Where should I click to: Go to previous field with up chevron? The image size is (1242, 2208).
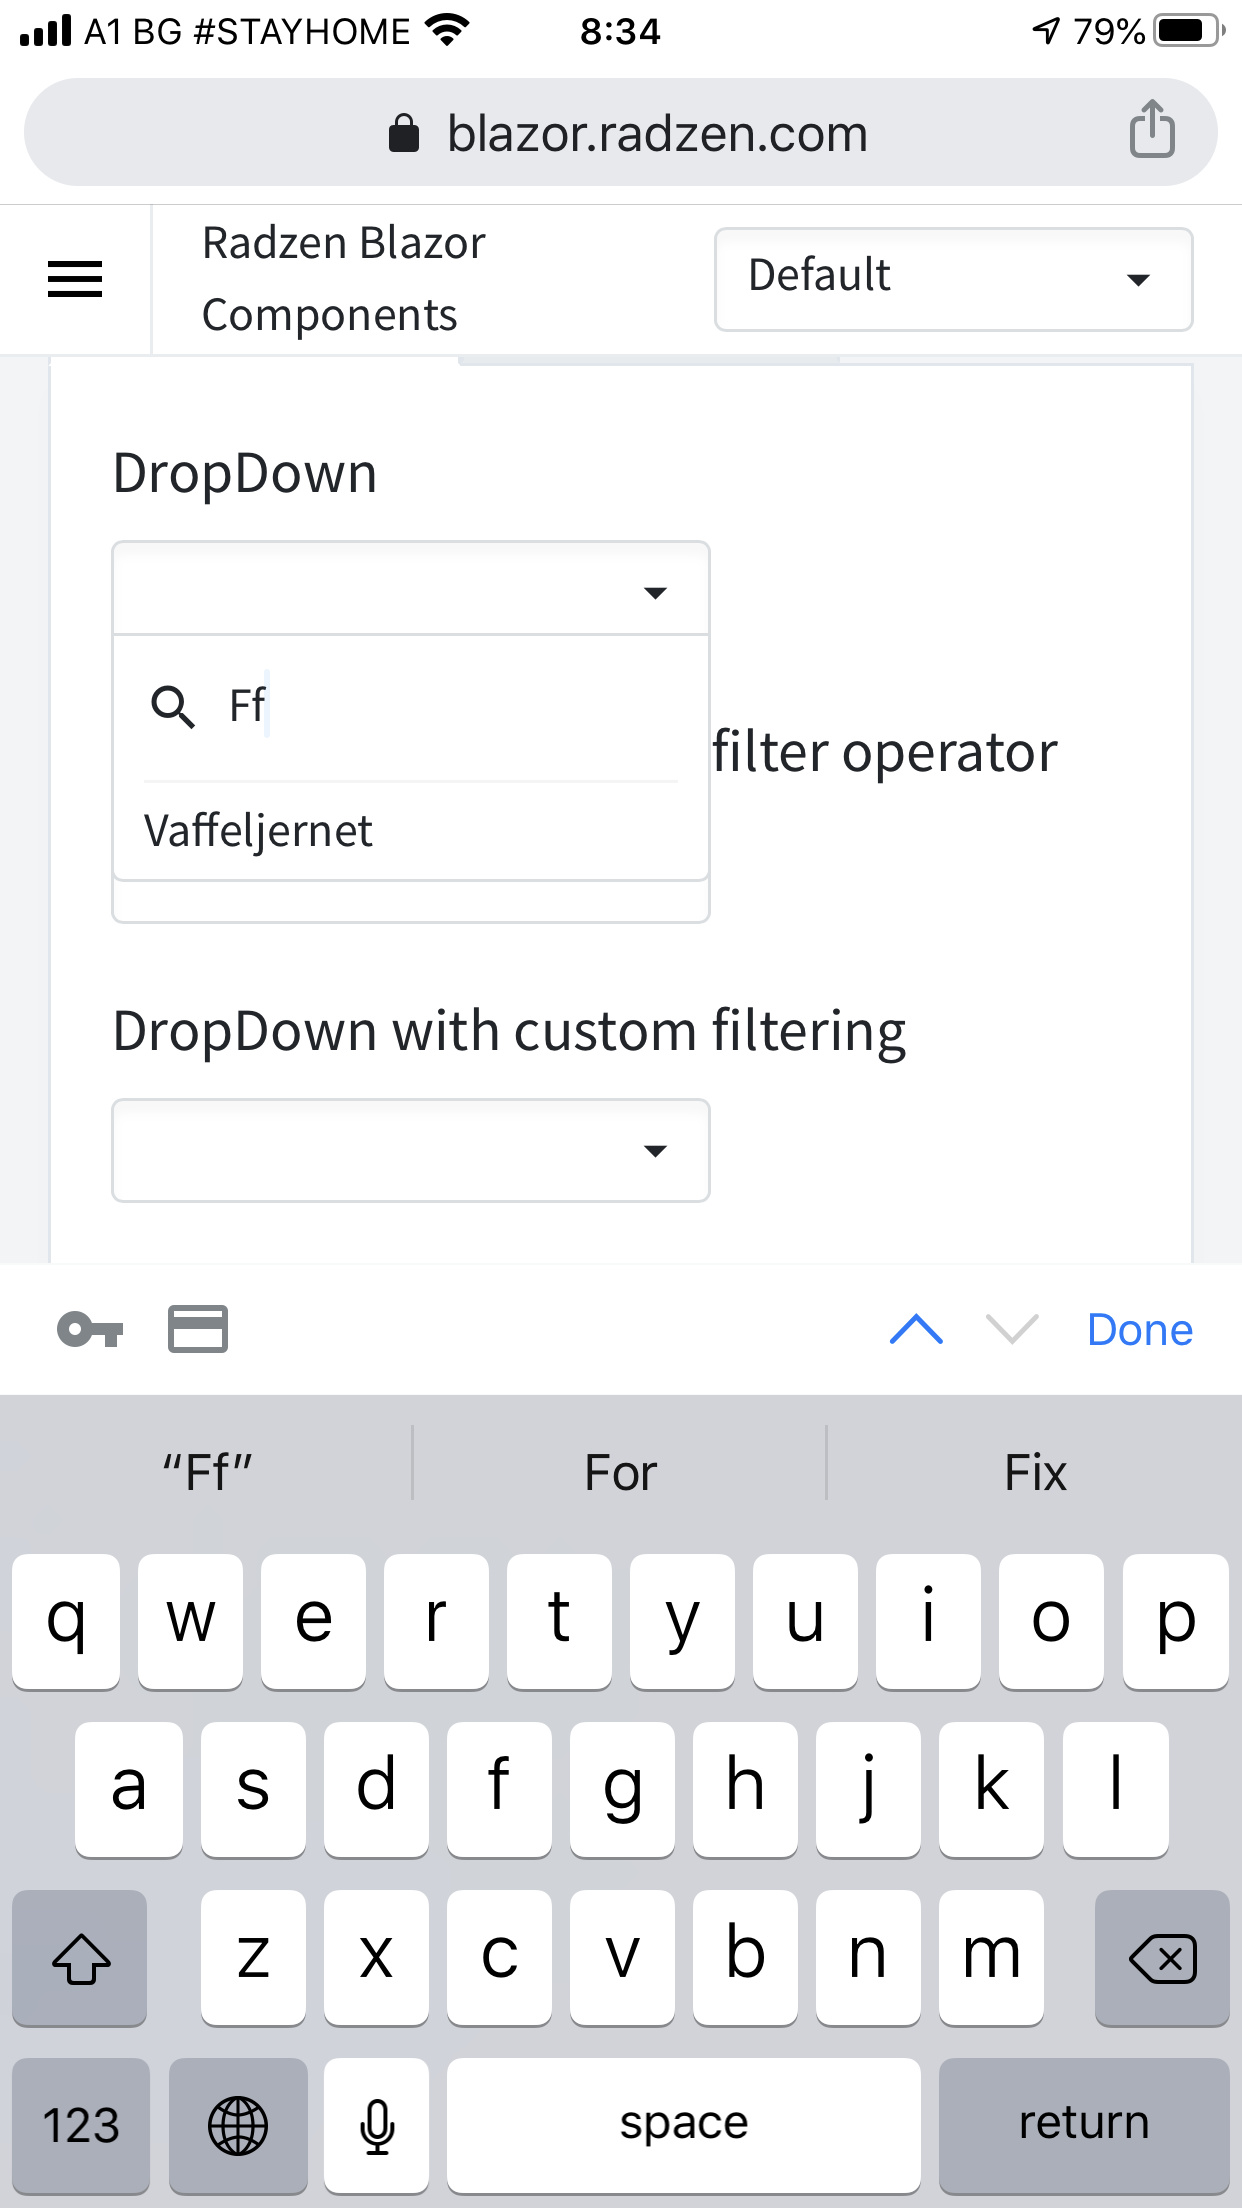pyautogui.click(x=916, y=1330)
